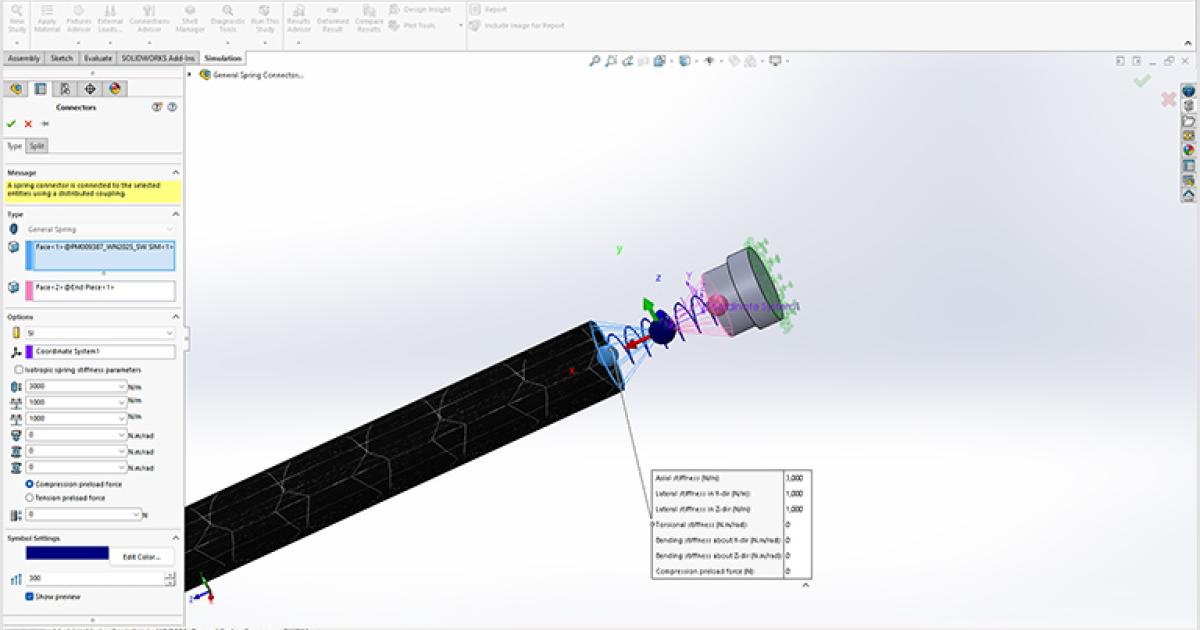Click the spring symbol color swatch
This screenshot has width=1200, height=630.
(67, 553)
